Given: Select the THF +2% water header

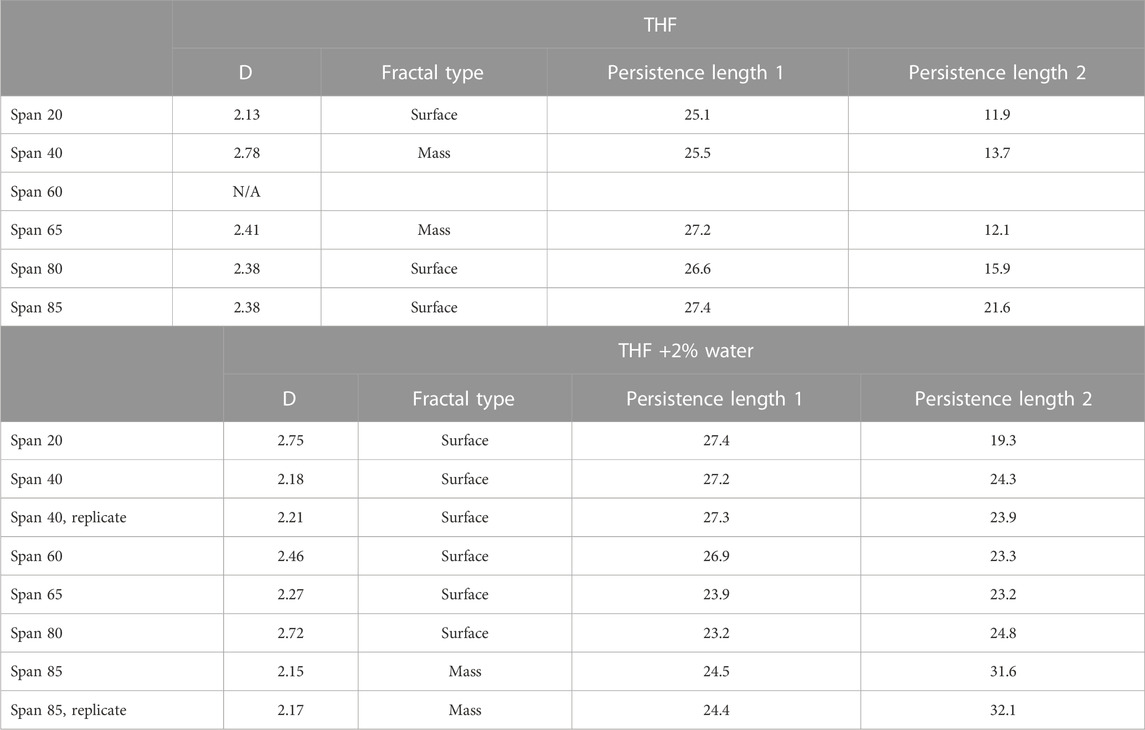Looking at the screenshot, I should tap(684, 350).
